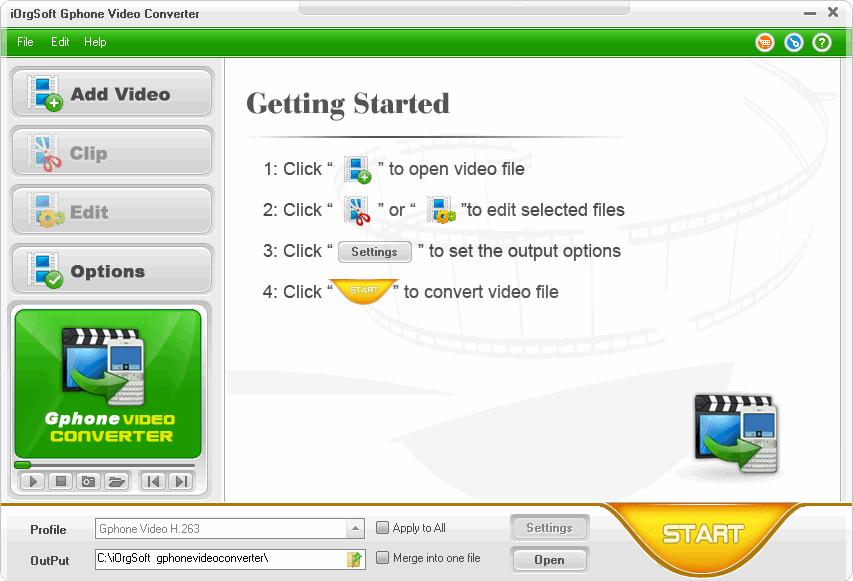This screenshot has height=581, width=853.
Task: Click the bottom Settings button
Action: pyautogui.click(x=549, y=528)
